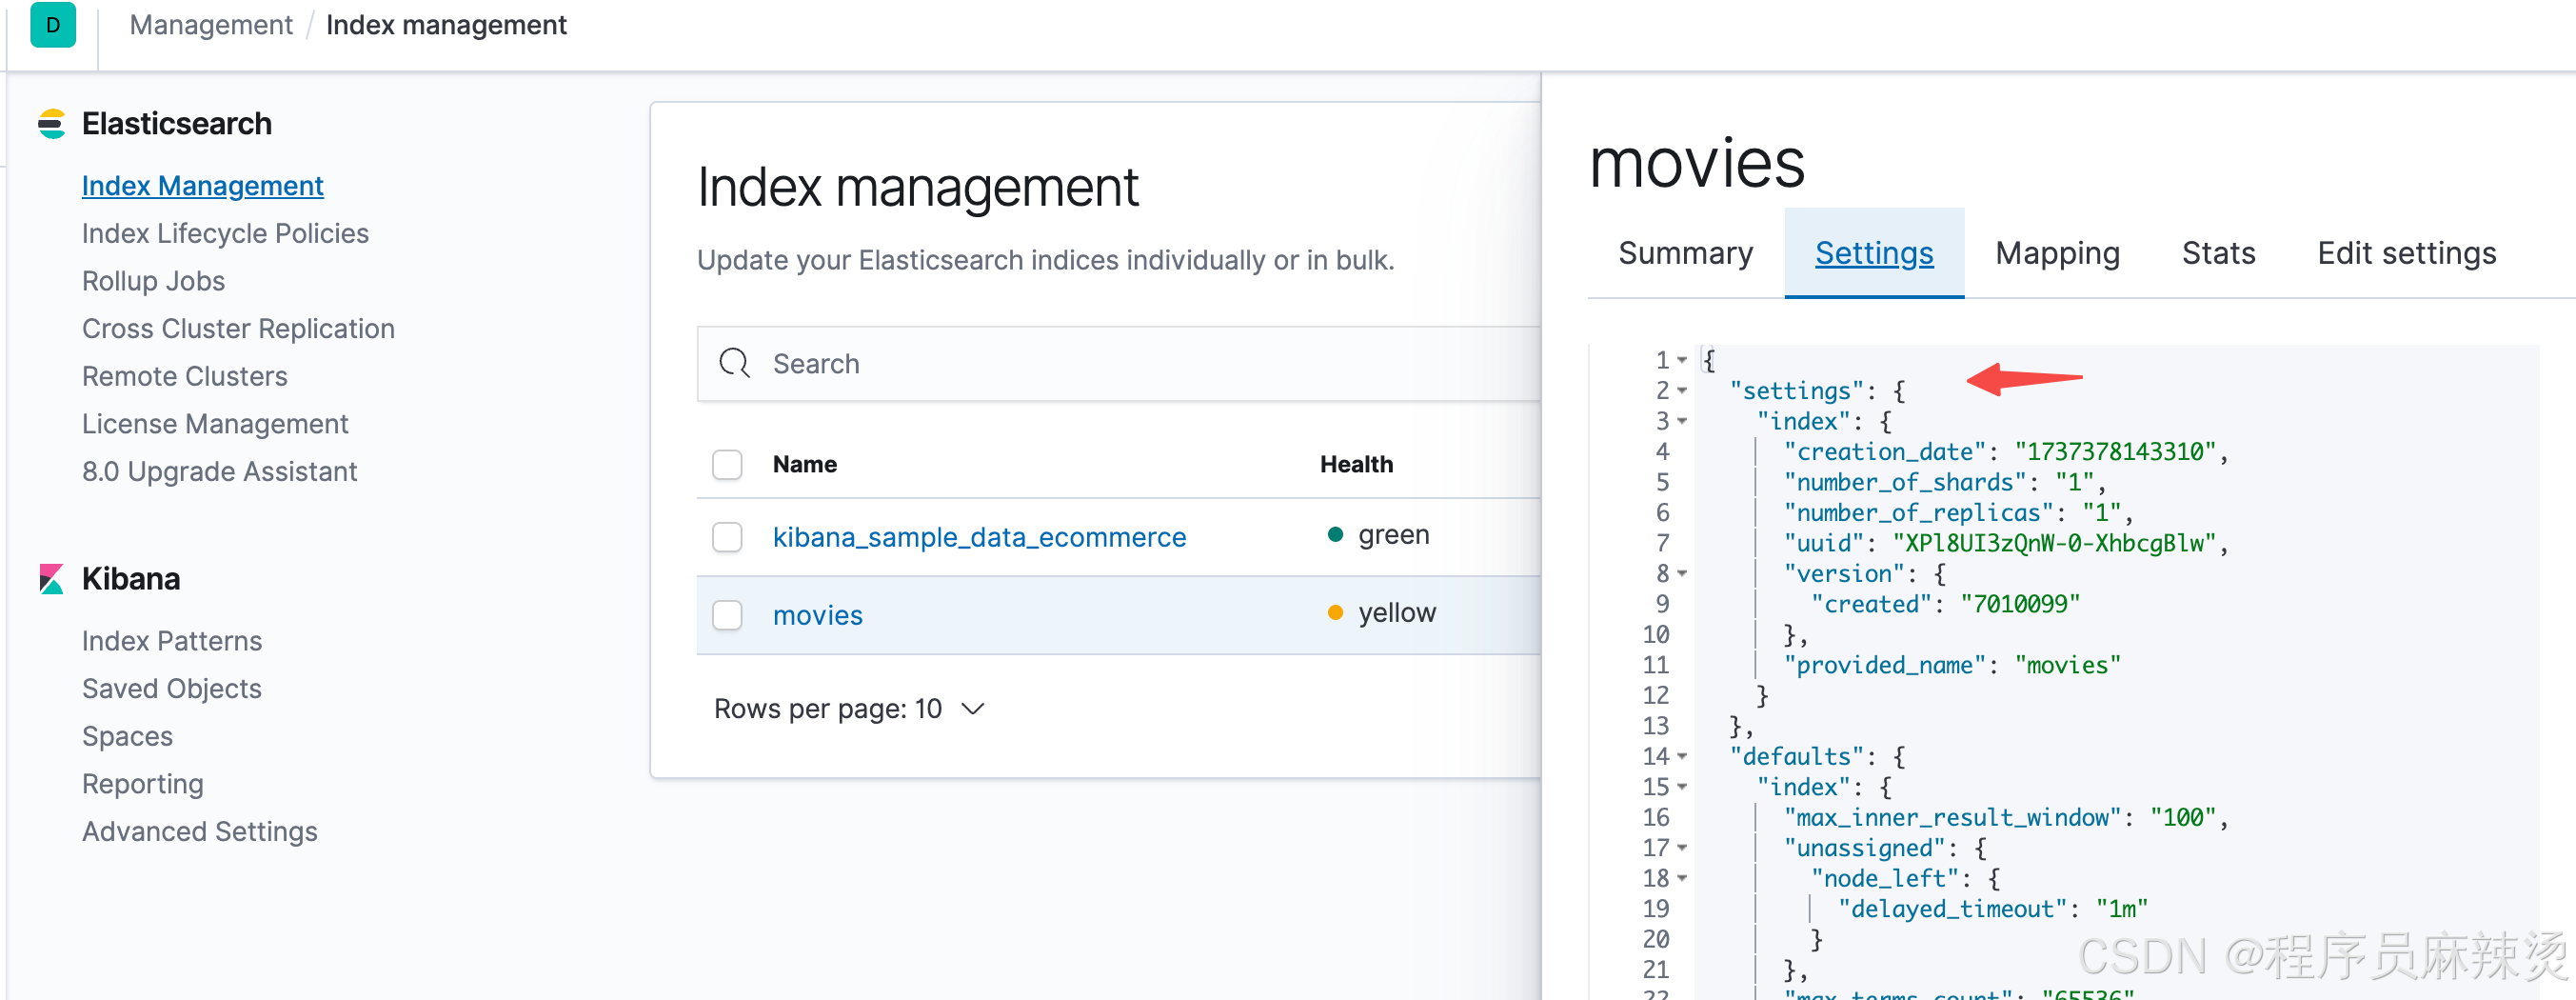Sort by the Name column header
2576x1000 pixels.
(804, 464)
